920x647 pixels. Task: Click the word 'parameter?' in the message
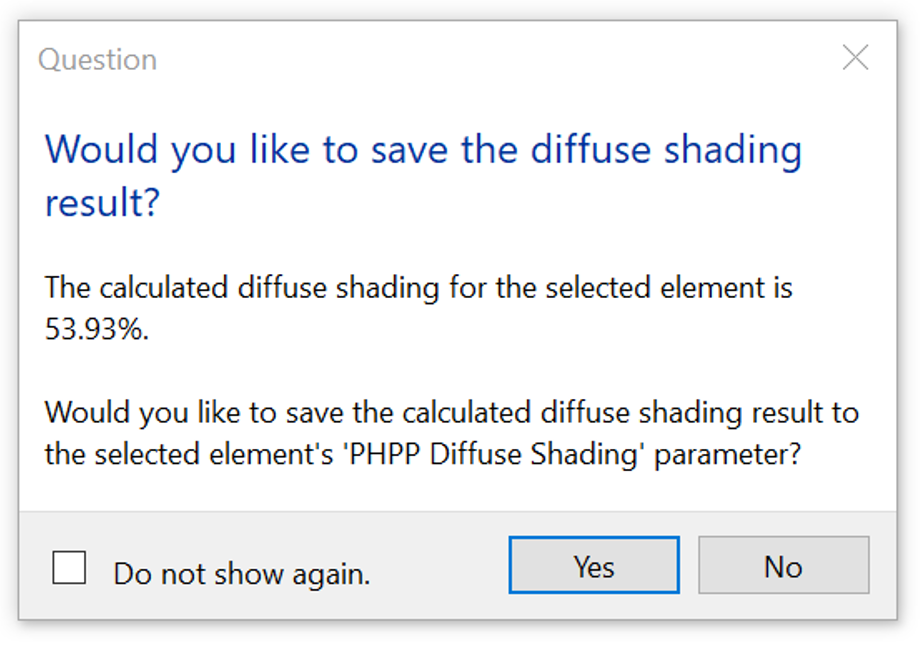point(728,455)
